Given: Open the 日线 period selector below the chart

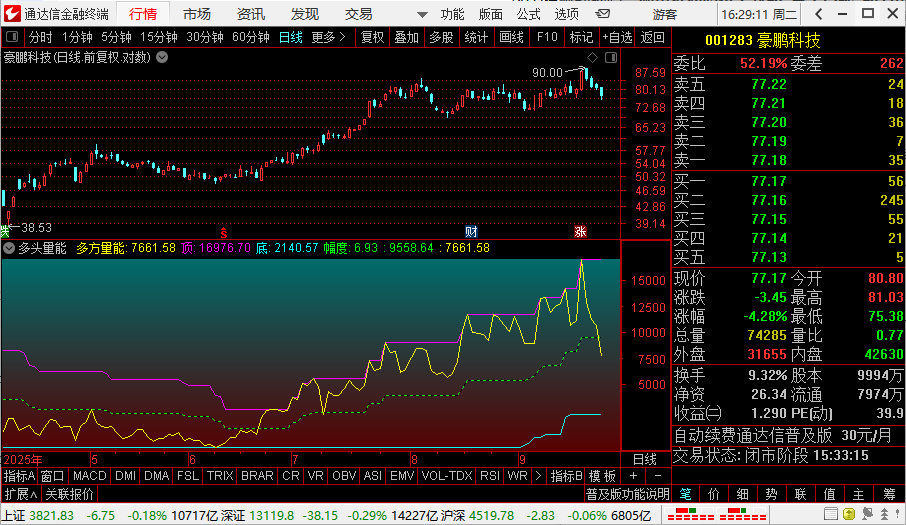Looking at the screenshot, I should click(x=645, y=460).
